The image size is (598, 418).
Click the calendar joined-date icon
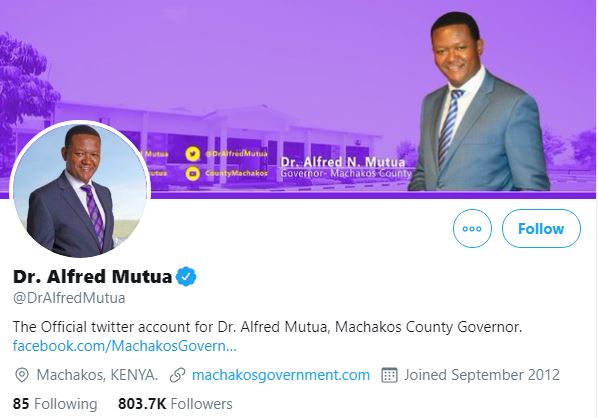tap(389, 375)
